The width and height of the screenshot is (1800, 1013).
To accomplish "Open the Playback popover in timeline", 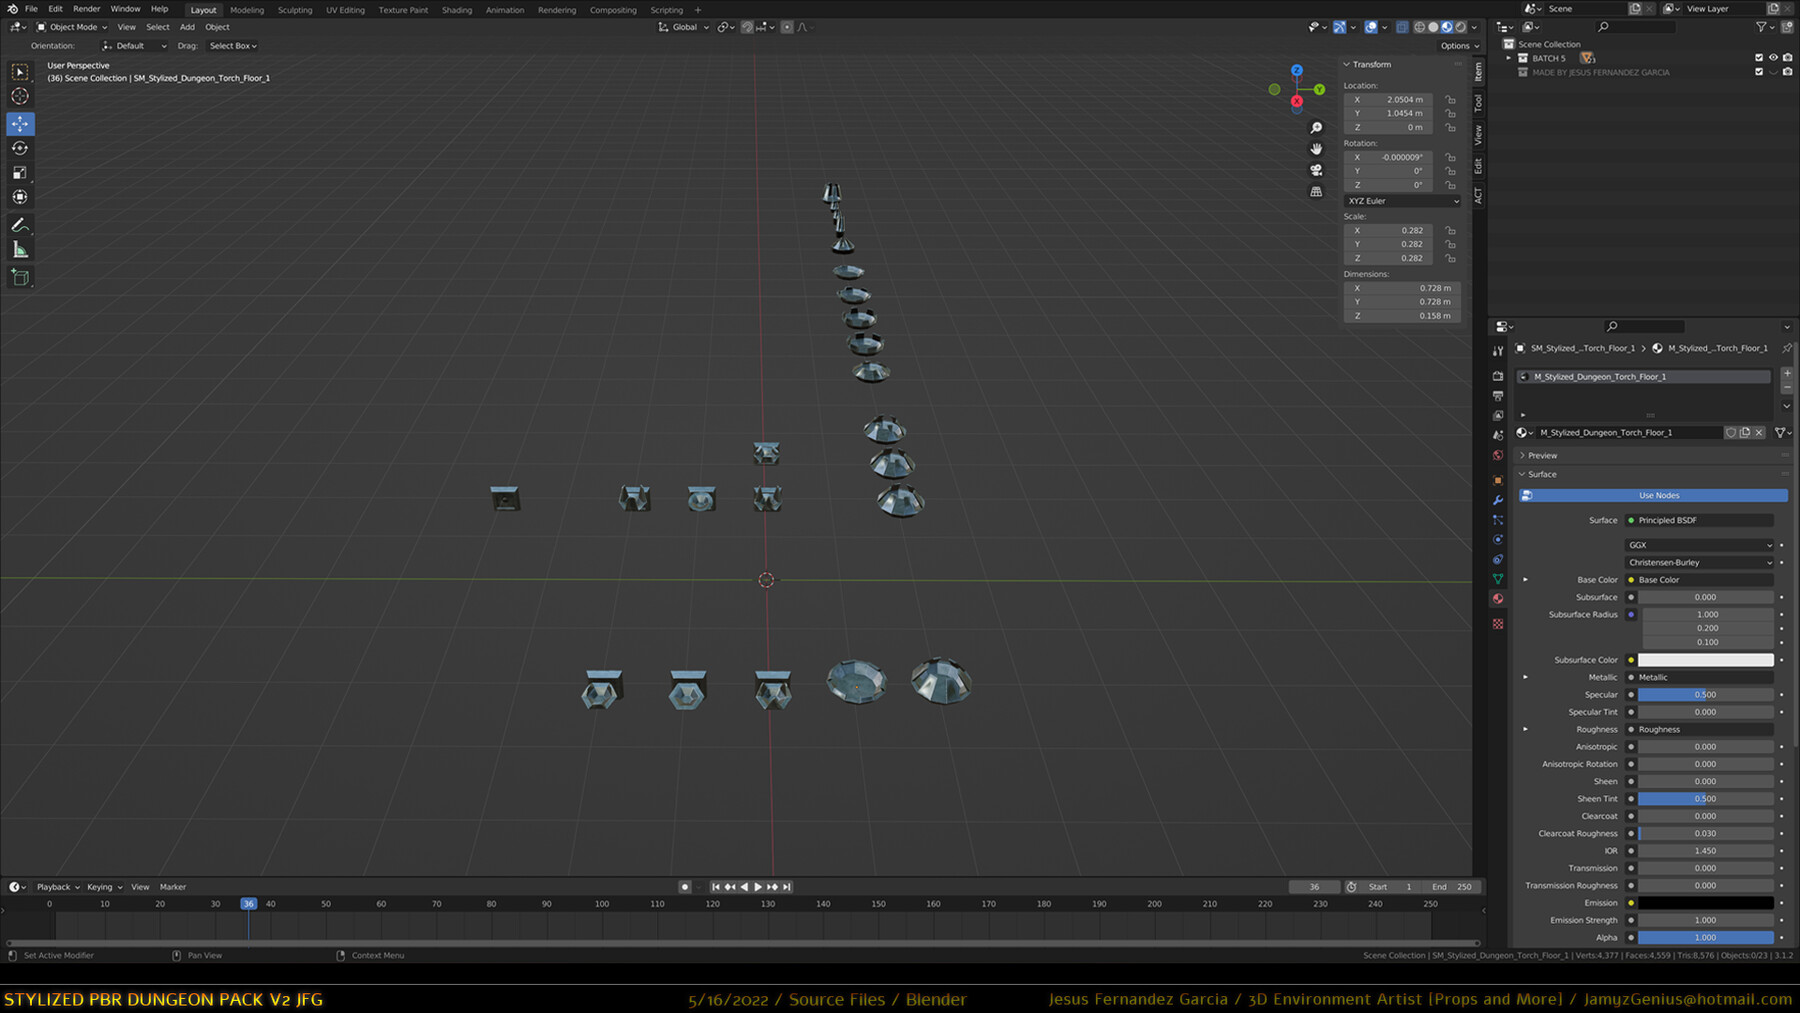I will tap(58, 887).
